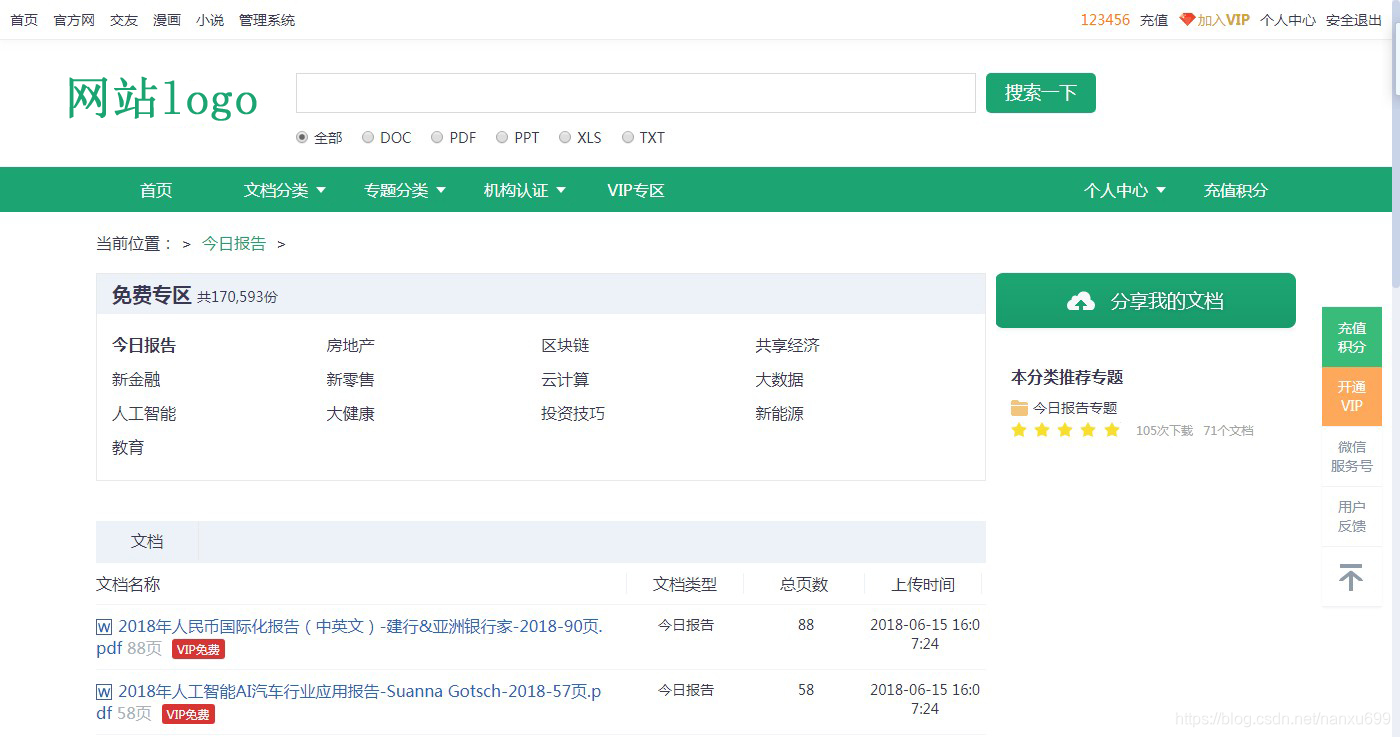Viewport: 1400px width, 737px height.
Task: Click 充值 link in top bar
Action: pyautogui.click(x=1154, y=20)
